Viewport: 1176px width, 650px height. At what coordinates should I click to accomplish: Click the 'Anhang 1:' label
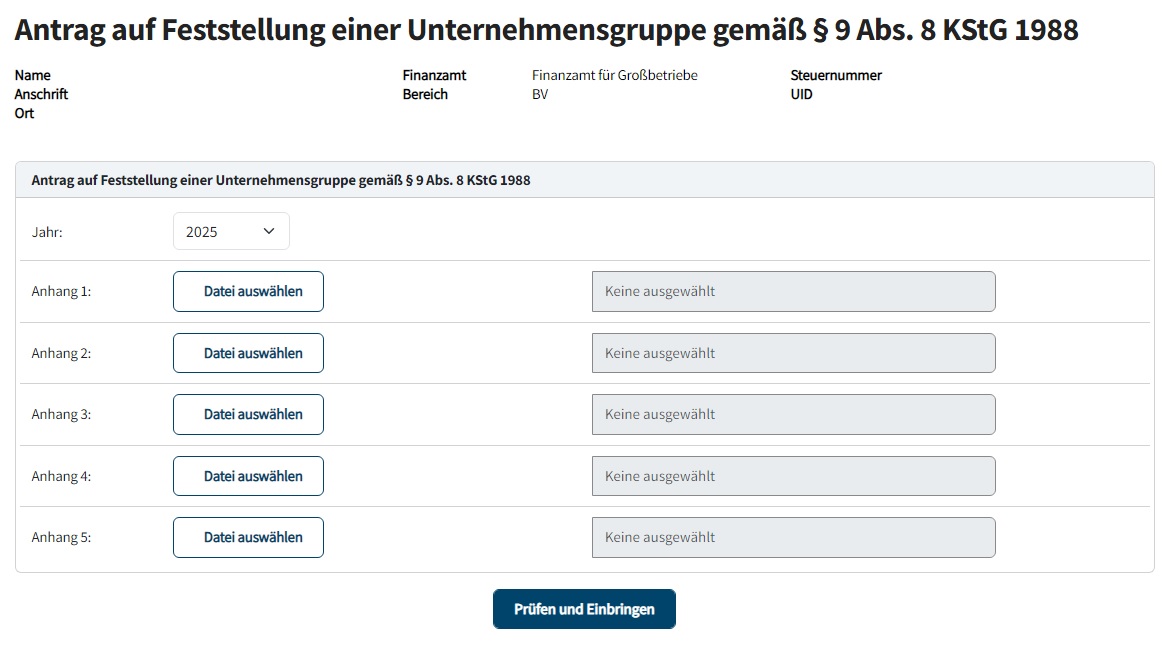tap(61, 292)
